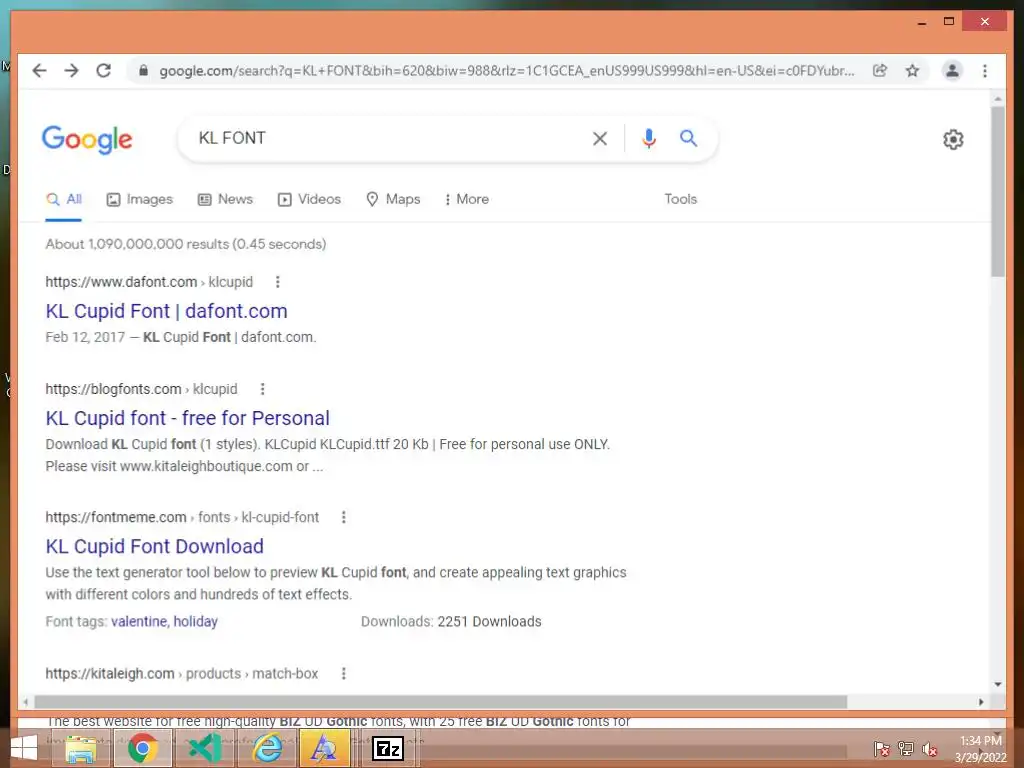Click the vertical scrollbar thumb
Screen dimensions: 1024x768
point(997,191)
